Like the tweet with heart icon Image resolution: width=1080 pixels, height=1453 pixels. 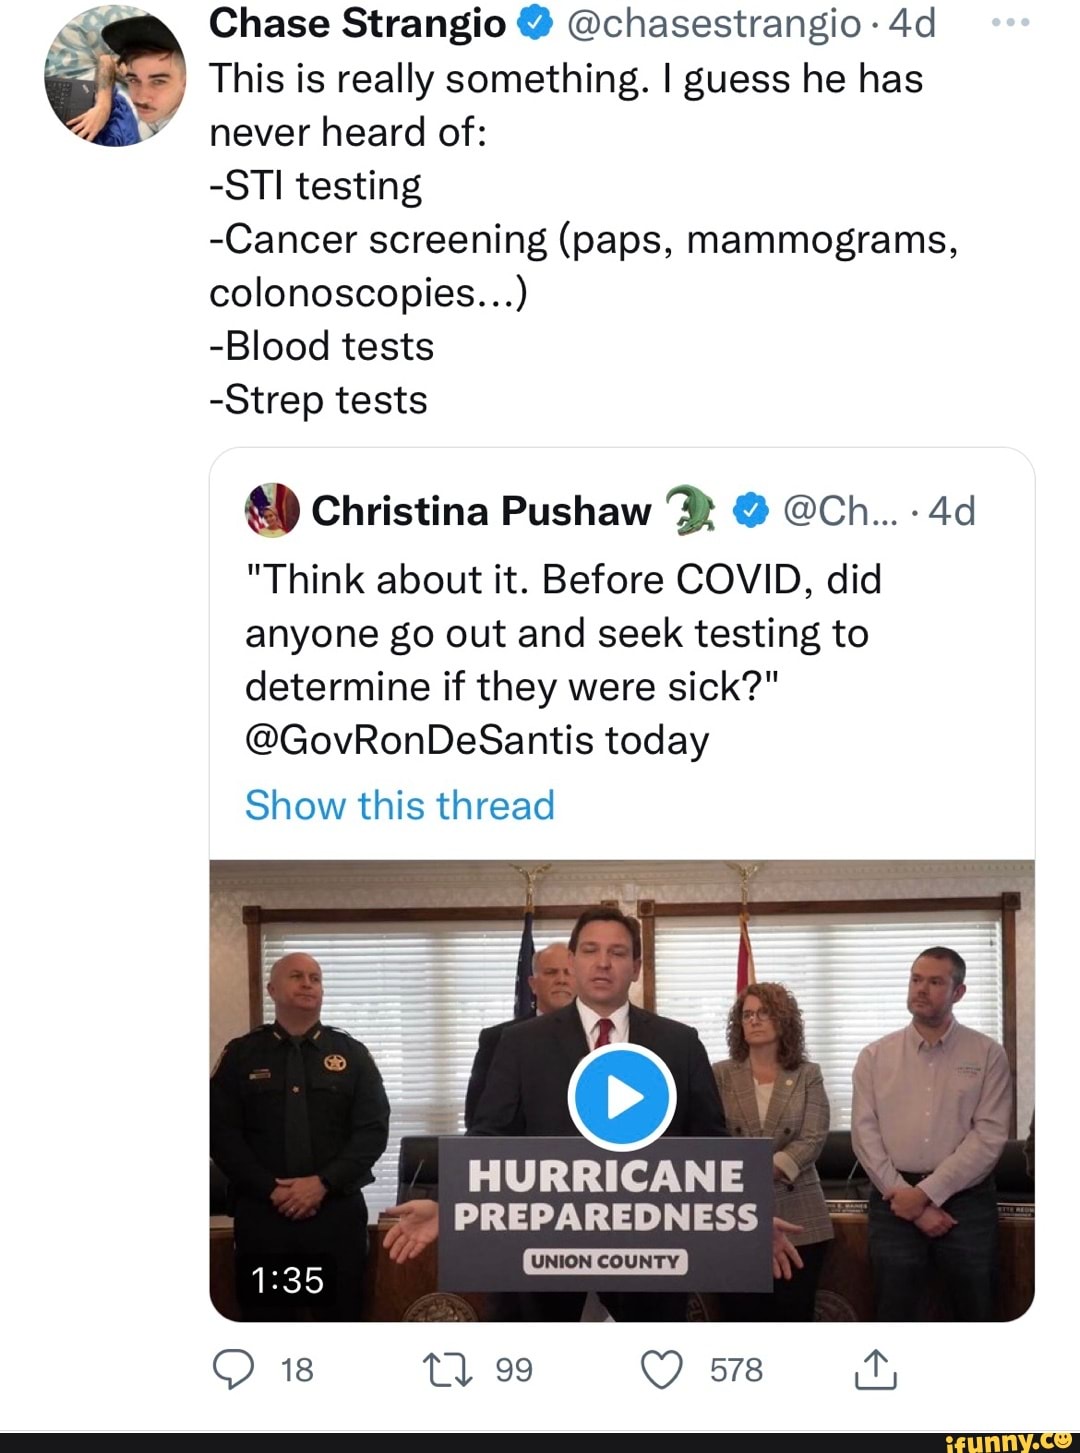[661, 1369]
